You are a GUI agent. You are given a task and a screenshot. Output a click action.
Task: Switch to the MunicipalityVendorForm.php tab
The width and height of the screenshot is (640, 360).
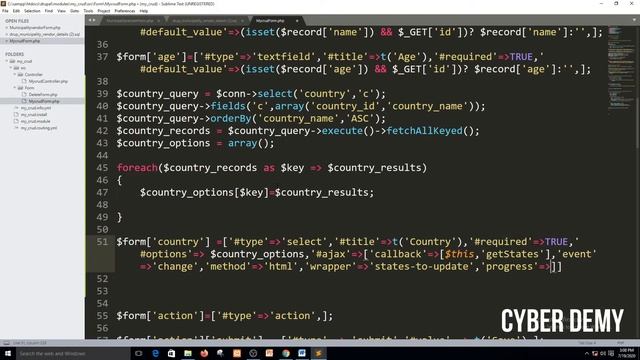click(x=130, y=20)
